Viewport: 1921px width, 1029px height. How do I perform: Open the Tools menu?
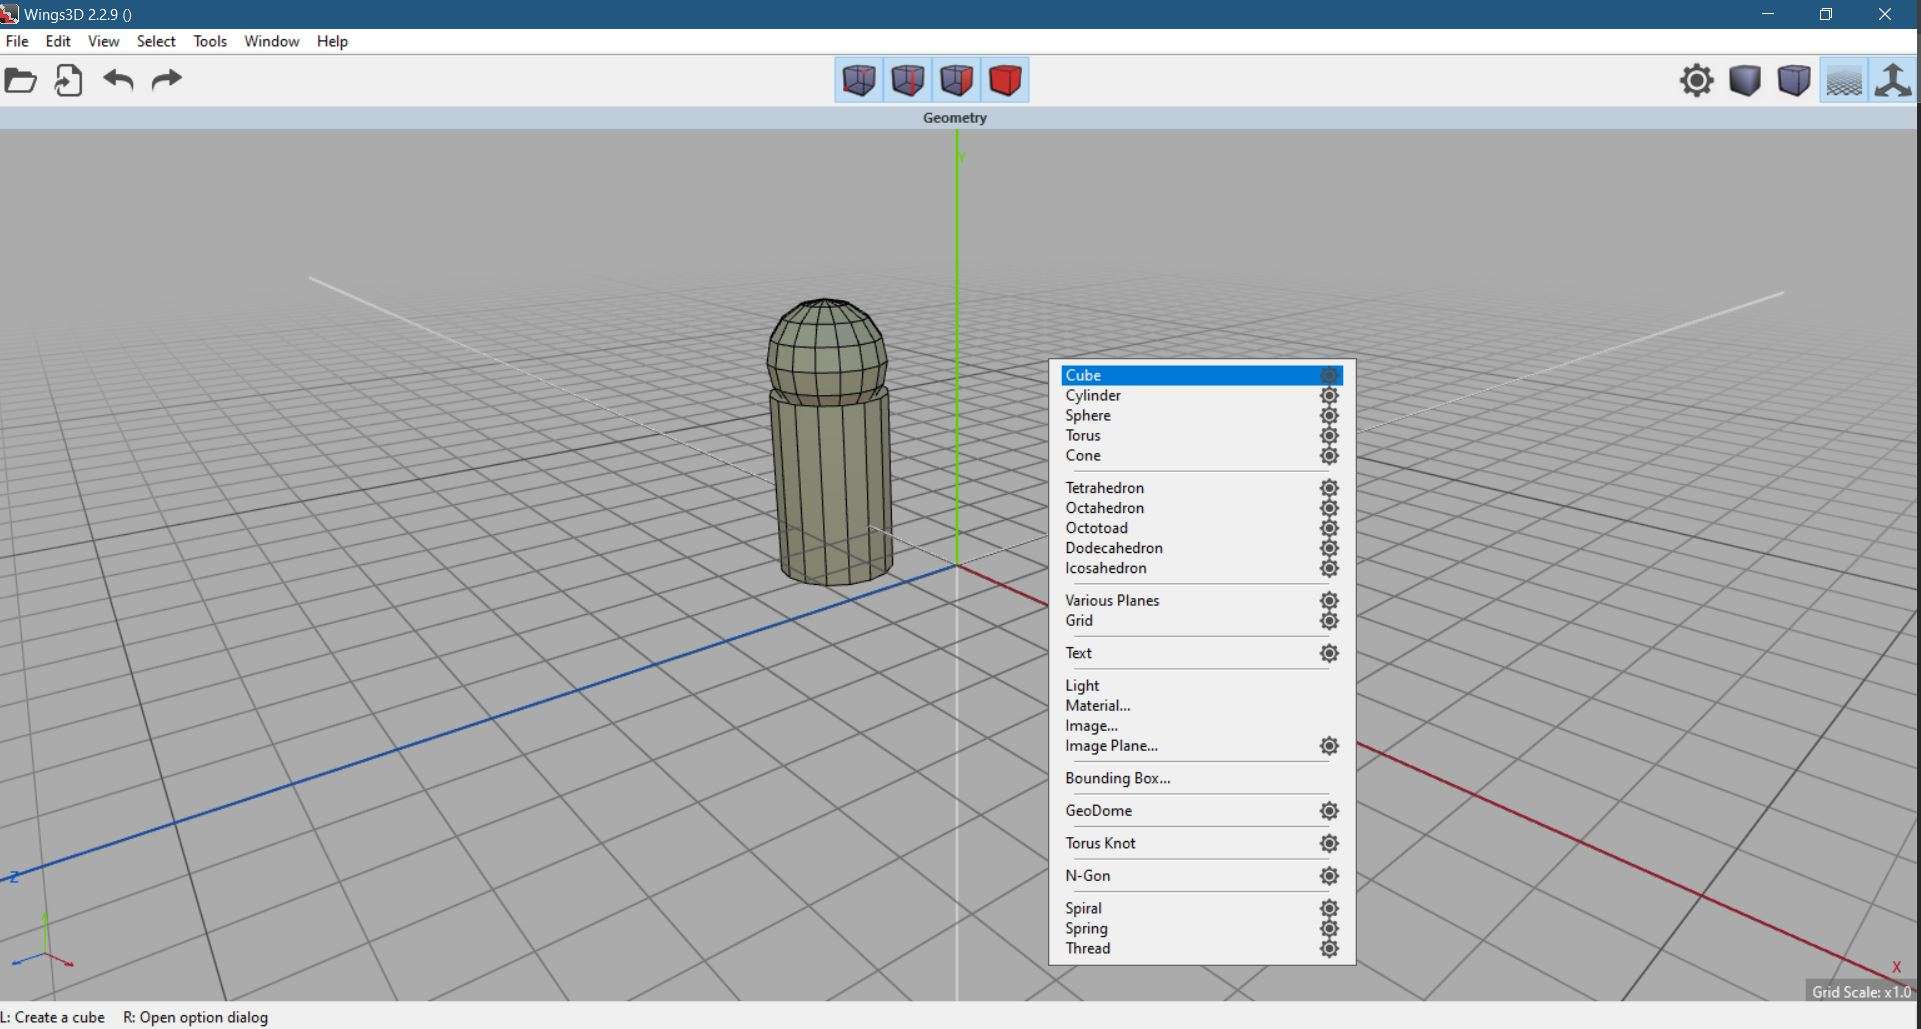click(210, 41)
